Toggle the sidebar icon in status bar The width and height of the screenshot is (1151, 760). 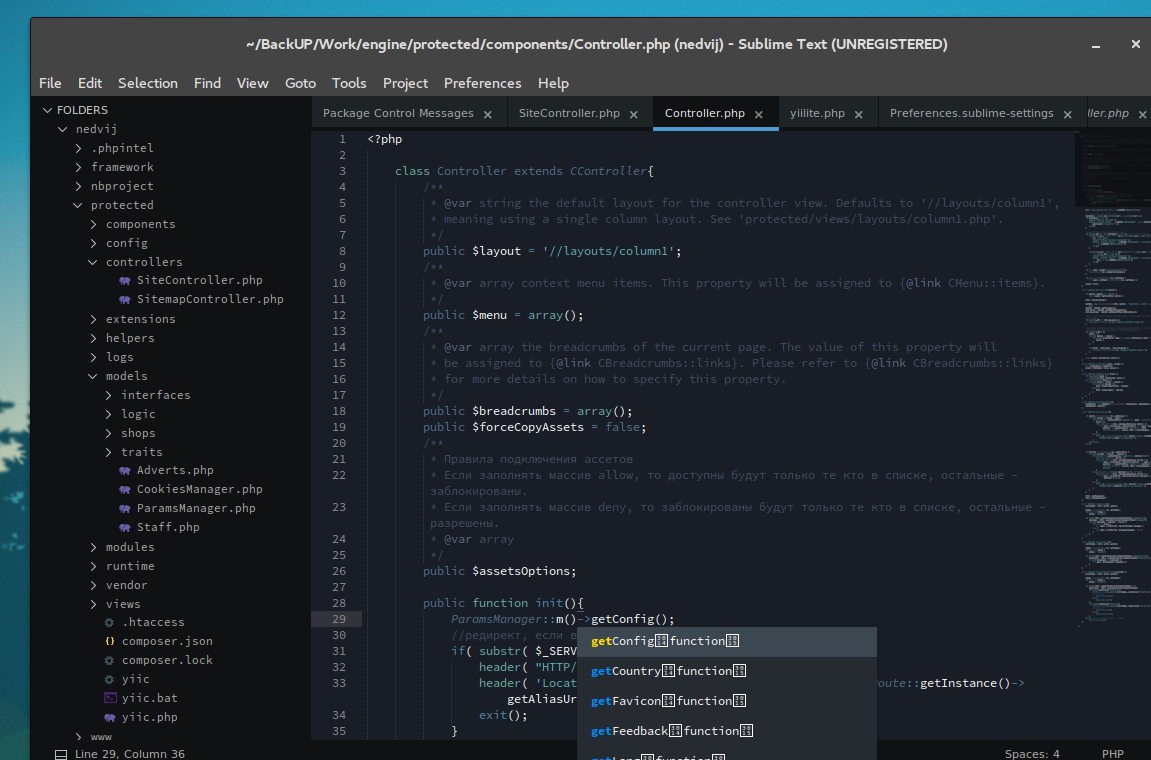click(61, 754)
